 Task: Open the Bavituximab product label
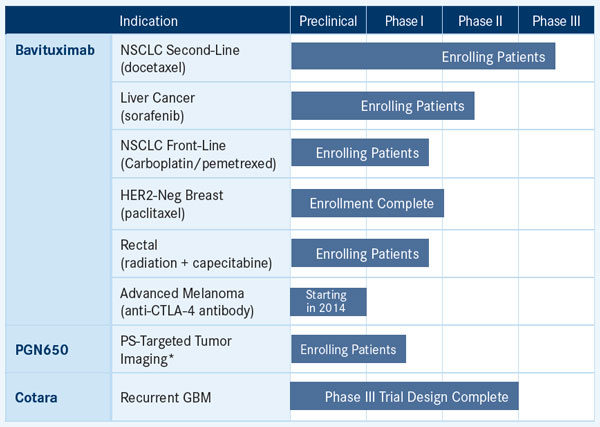[x=55, y=50]
